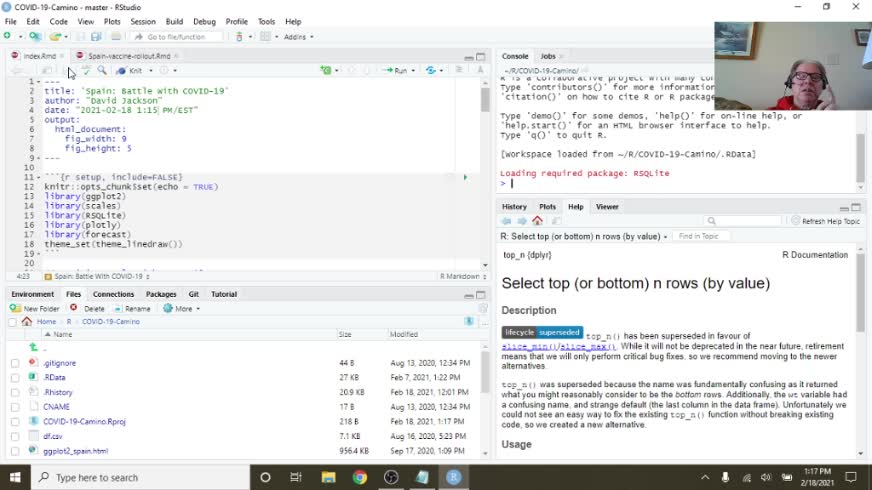This screenshot has width=872, height=490.
Task: Switch to the Viewer tab
Action: pyautogui.click(x=607, y=207)
